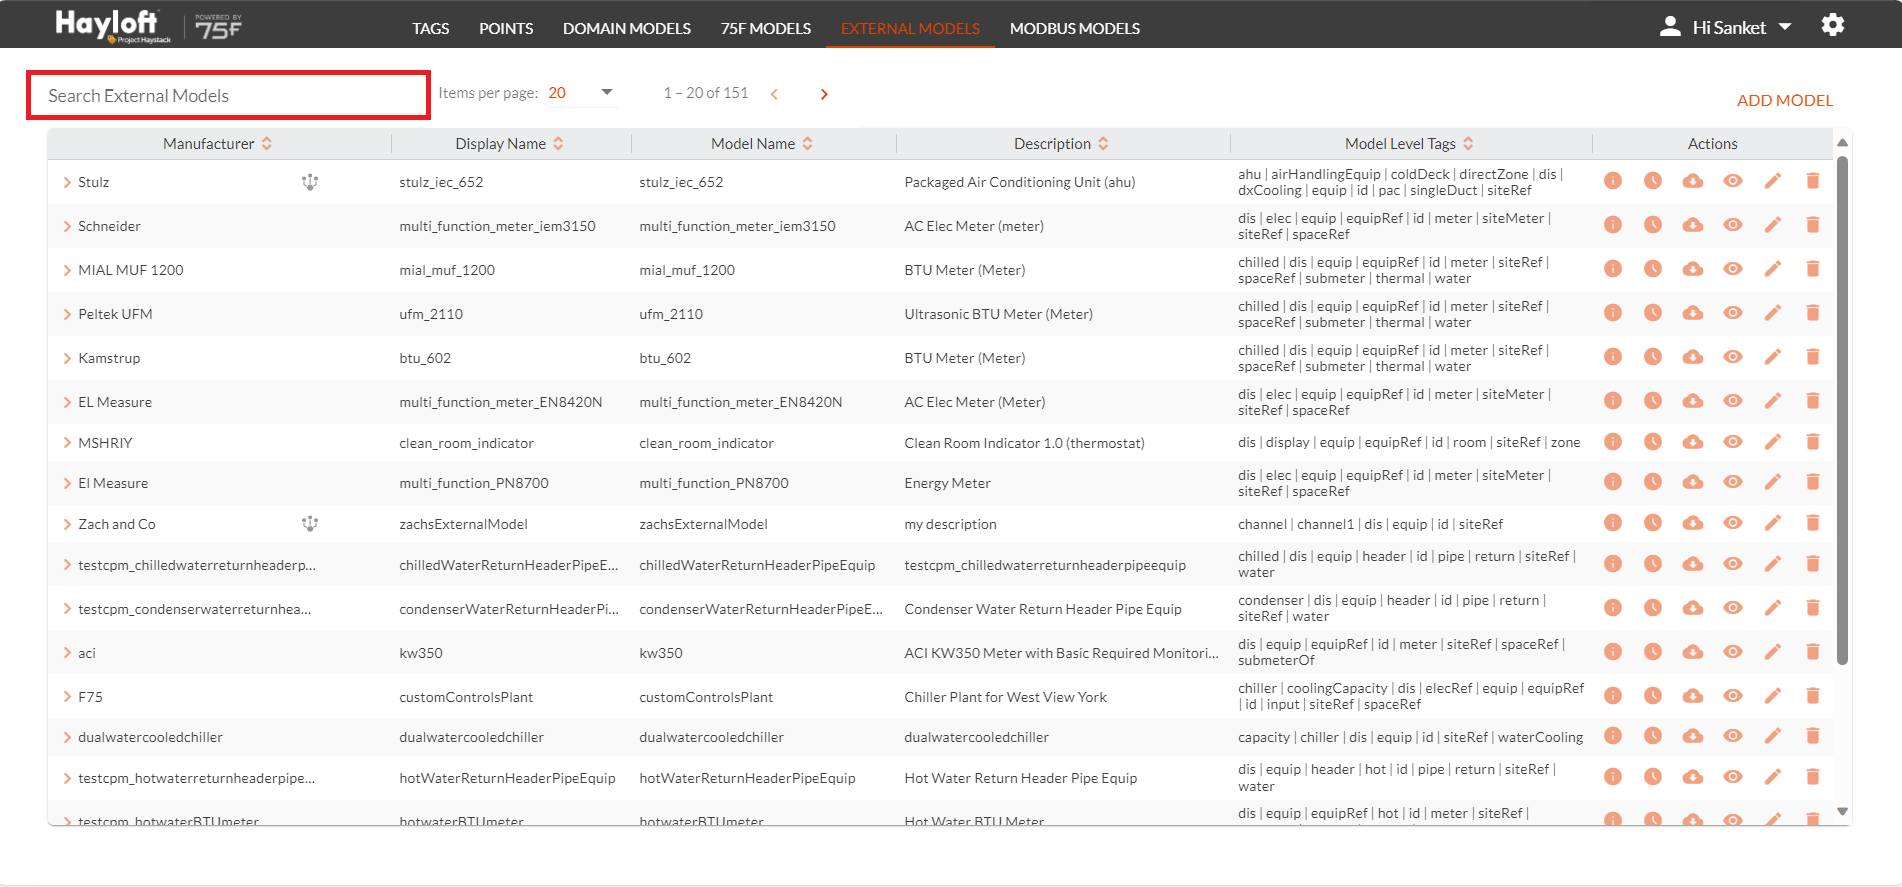Click history icon for condenserWaterReturnHeader row
This screenshot has height=887, width=1902.
1652,608
